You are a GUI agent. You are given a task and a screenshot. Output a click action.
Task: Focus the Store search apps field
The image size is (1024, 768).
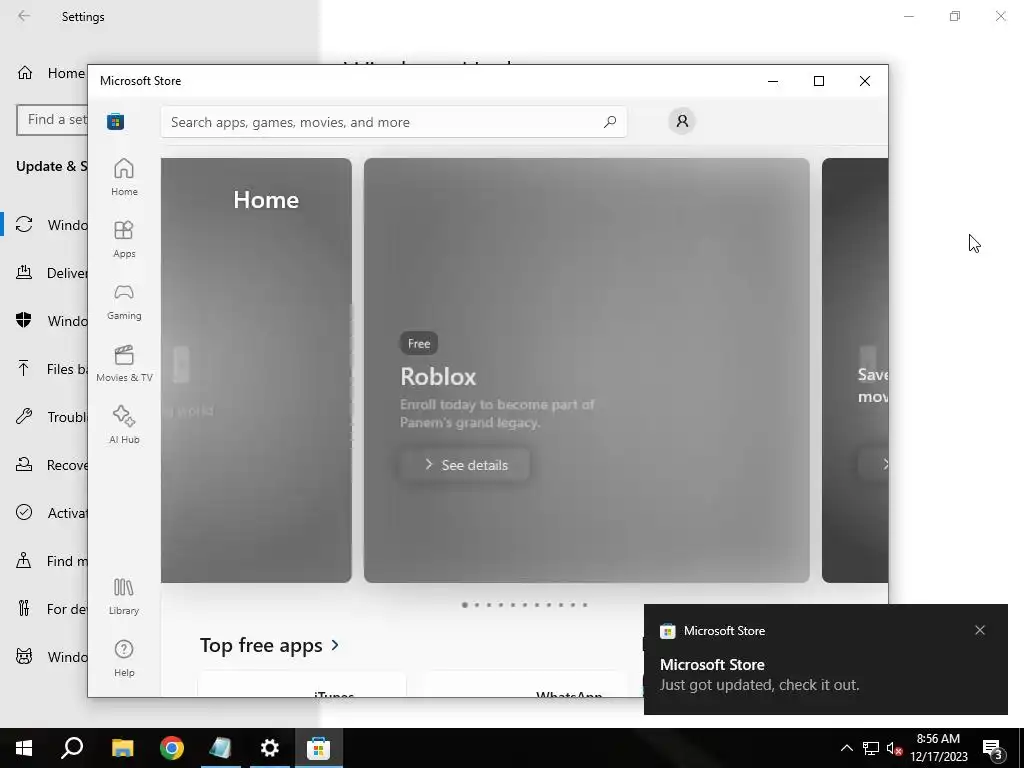tap(394, 121)
